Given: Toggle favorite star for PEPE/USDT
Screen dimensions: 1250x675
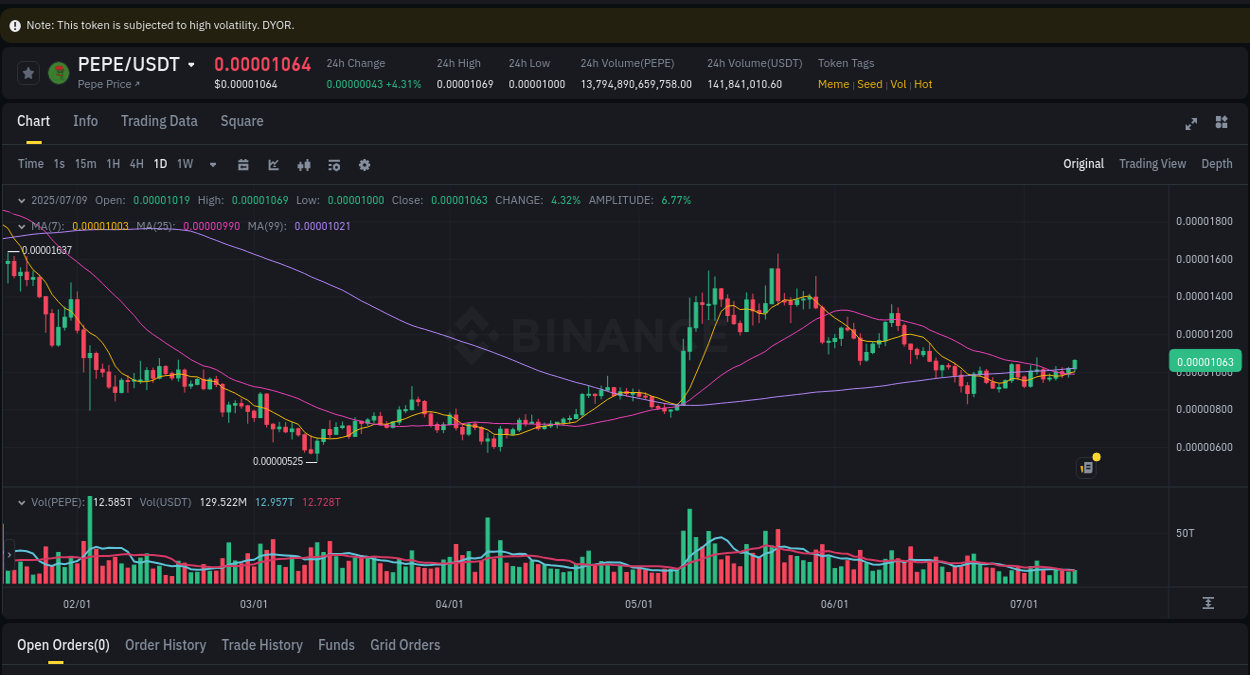Looking at the screenshot, I should 28,72.
